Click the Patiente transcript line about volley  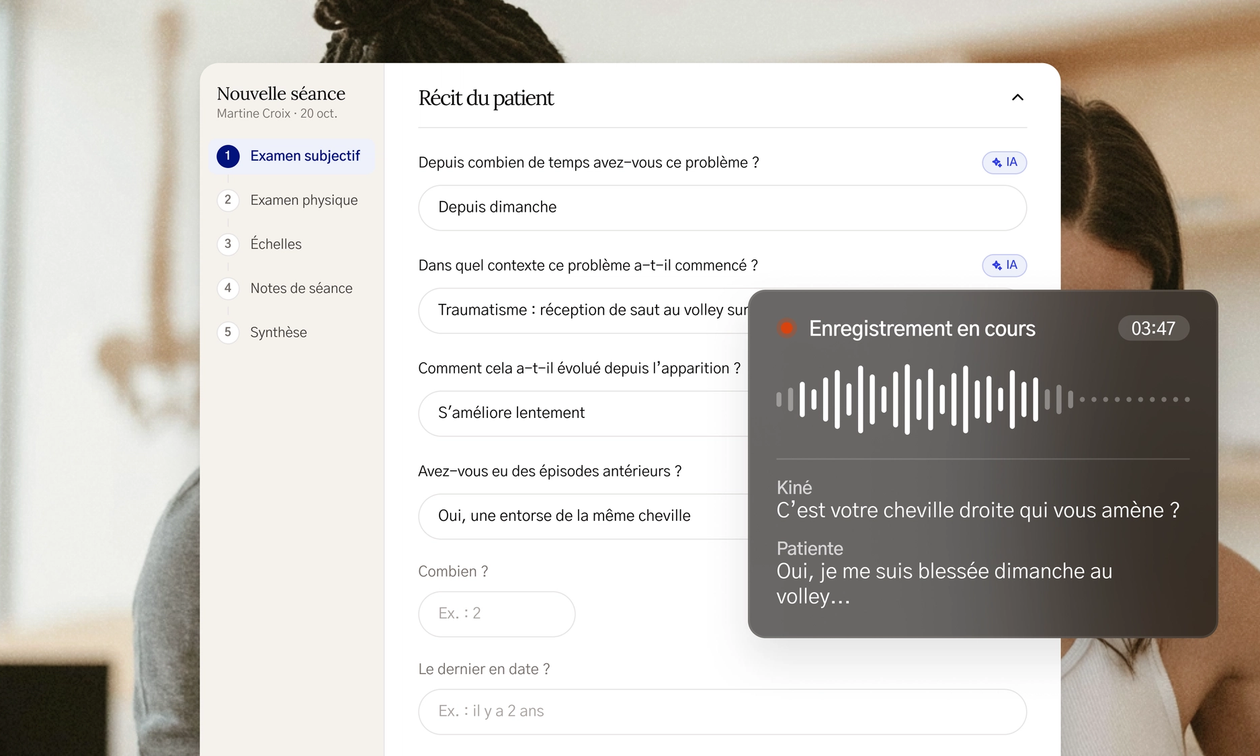pos(944,584)
